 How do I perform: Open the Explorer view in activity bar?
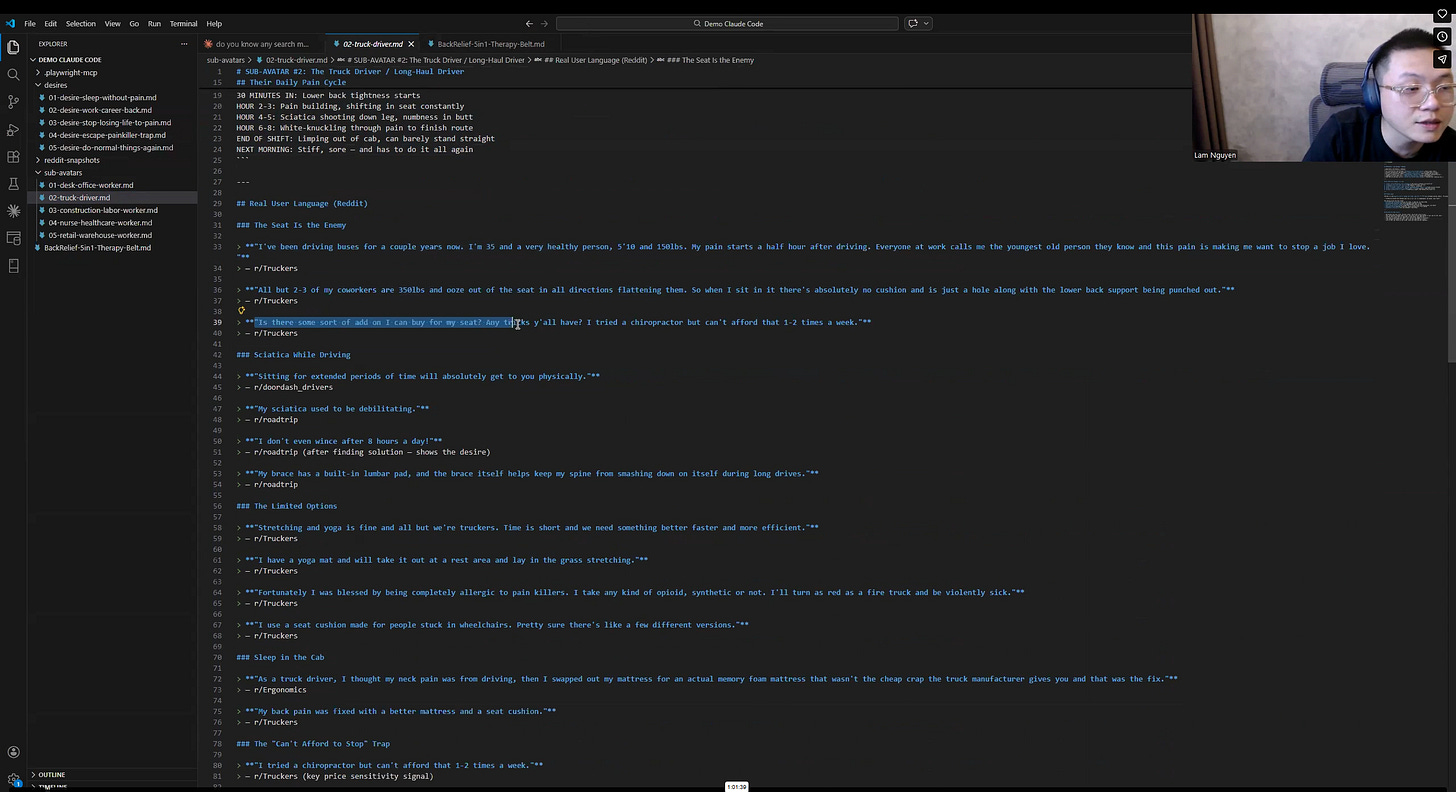click(x=13, y=47)
